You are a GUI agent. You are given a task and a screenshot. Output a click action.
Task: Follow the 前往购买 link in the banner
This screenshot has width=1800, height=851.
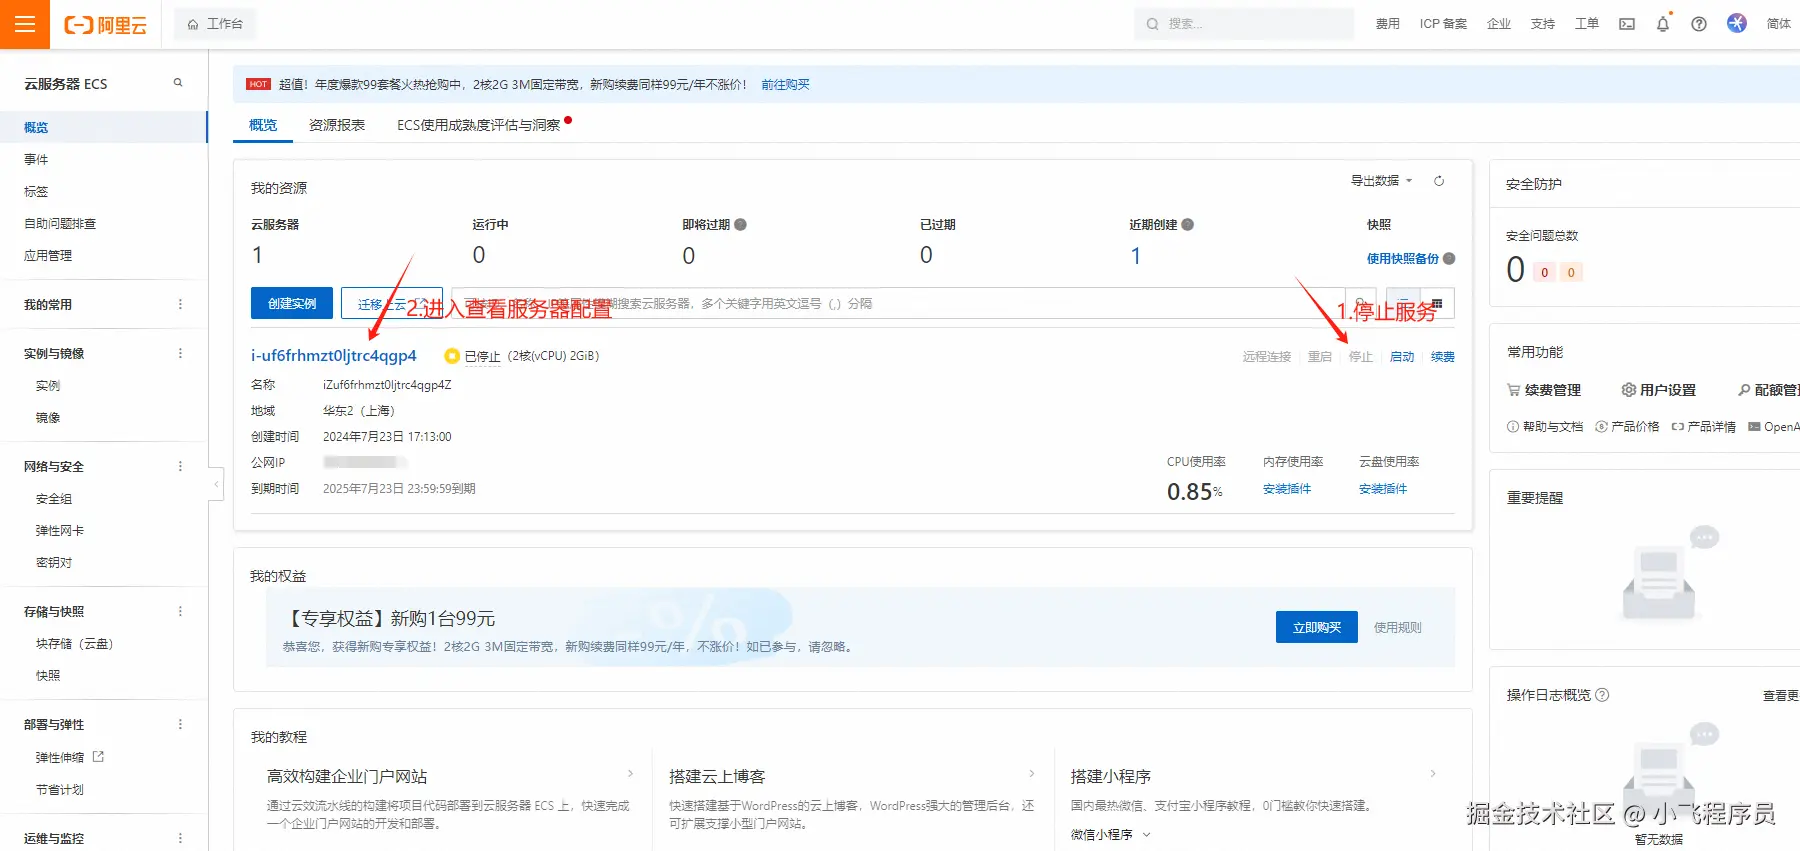click(785, 85)
